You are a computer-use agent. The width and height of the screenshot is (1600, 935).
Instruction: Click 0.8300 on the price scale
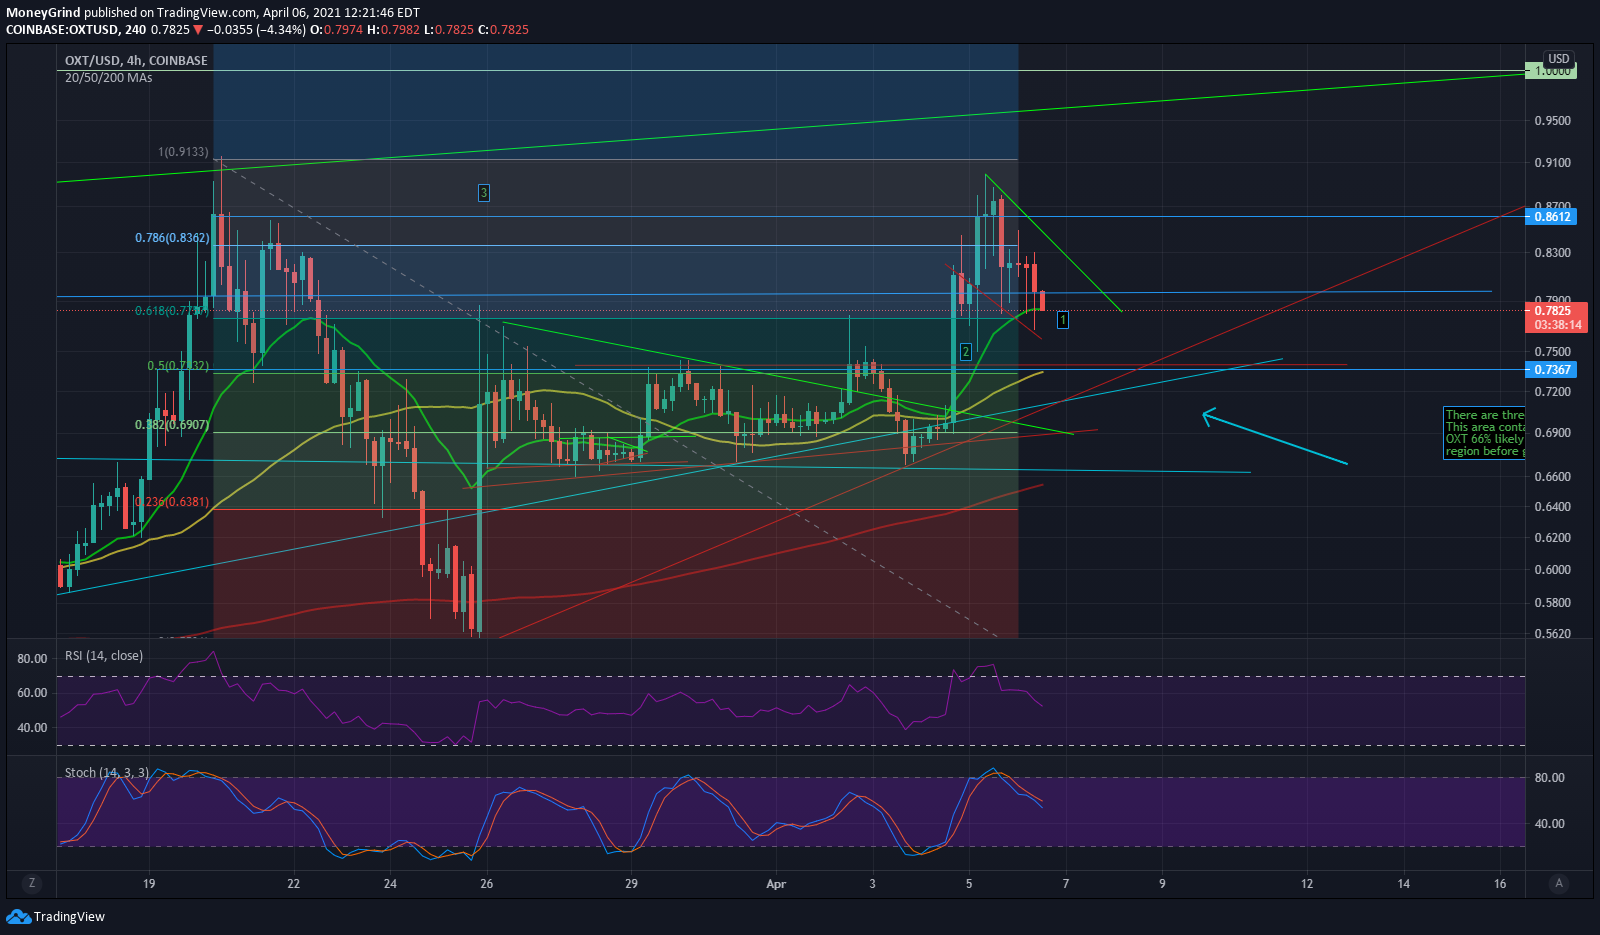(1552, 253)
